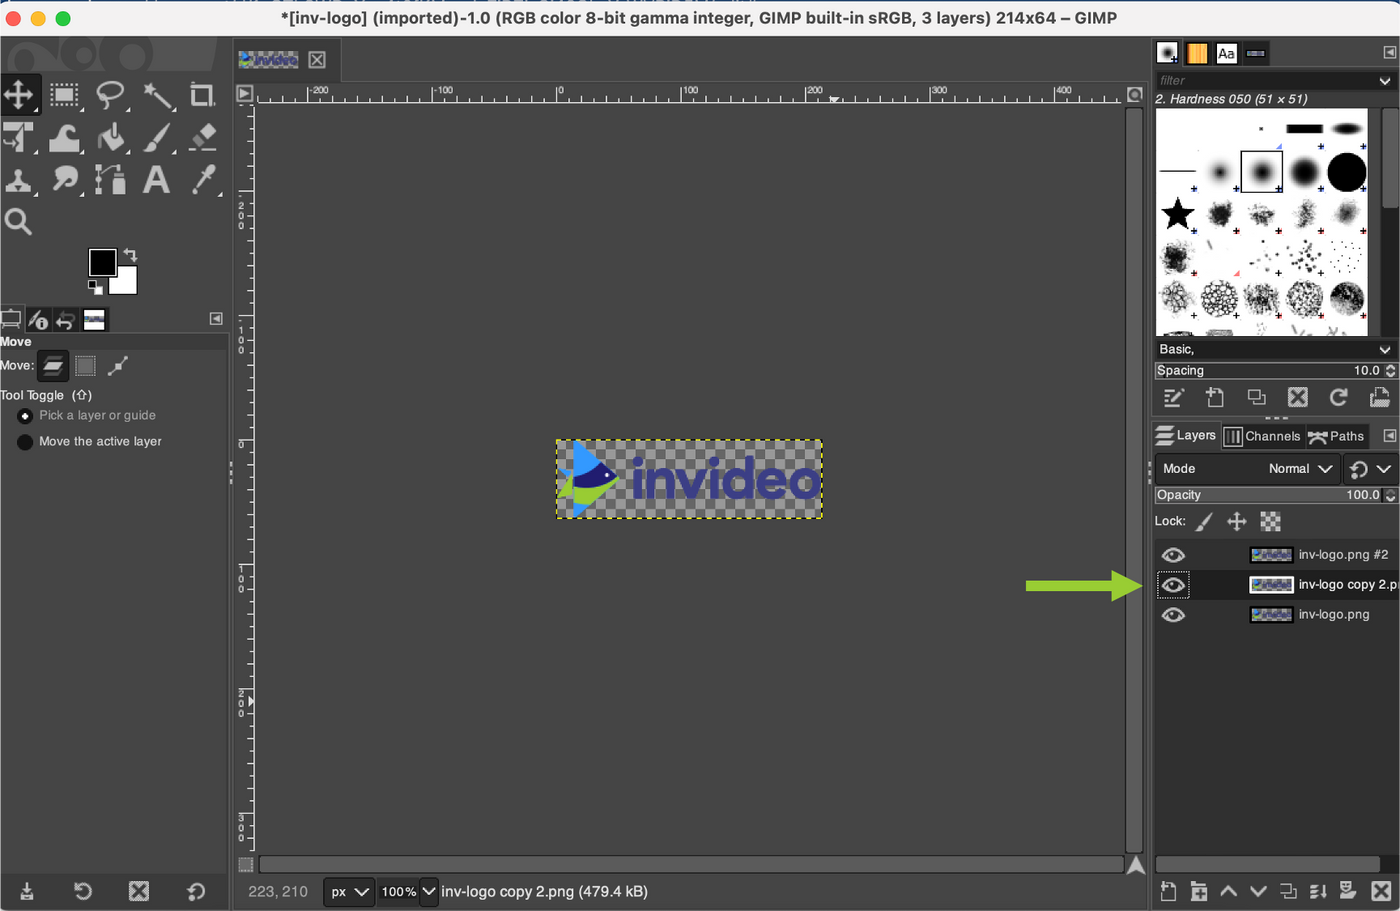Select the star shaped brush
The width and height of the screenshot is (1400, 911).
click(1178, 213)
